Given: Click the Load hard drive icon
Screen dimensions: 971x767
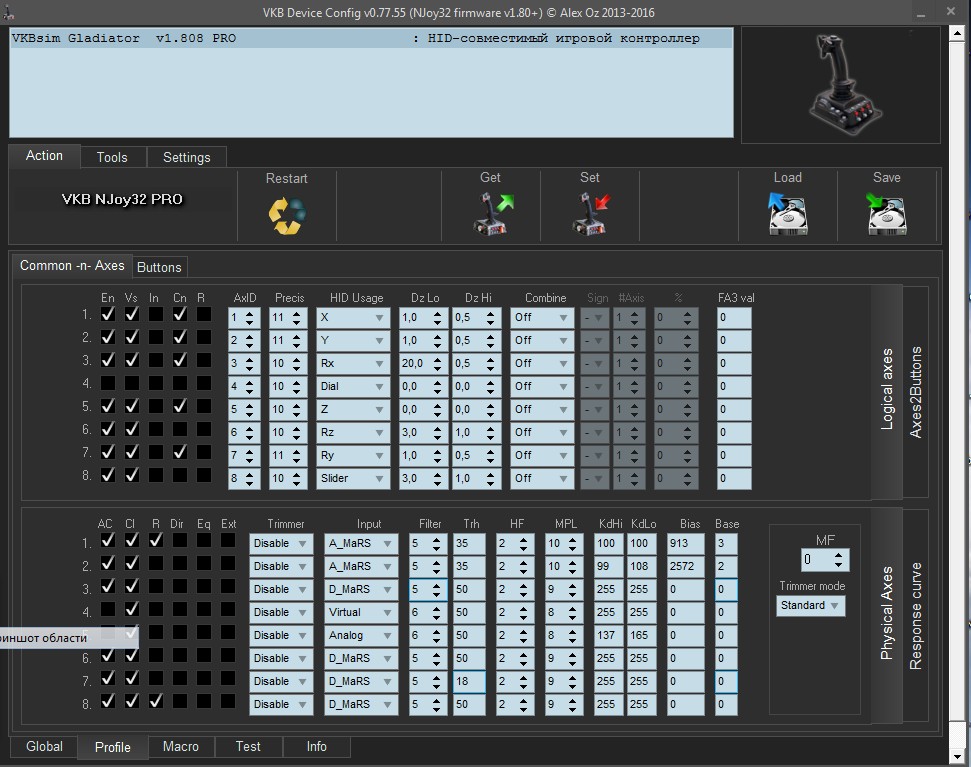Looking at the screenshot, I should (x=787, y=214).
